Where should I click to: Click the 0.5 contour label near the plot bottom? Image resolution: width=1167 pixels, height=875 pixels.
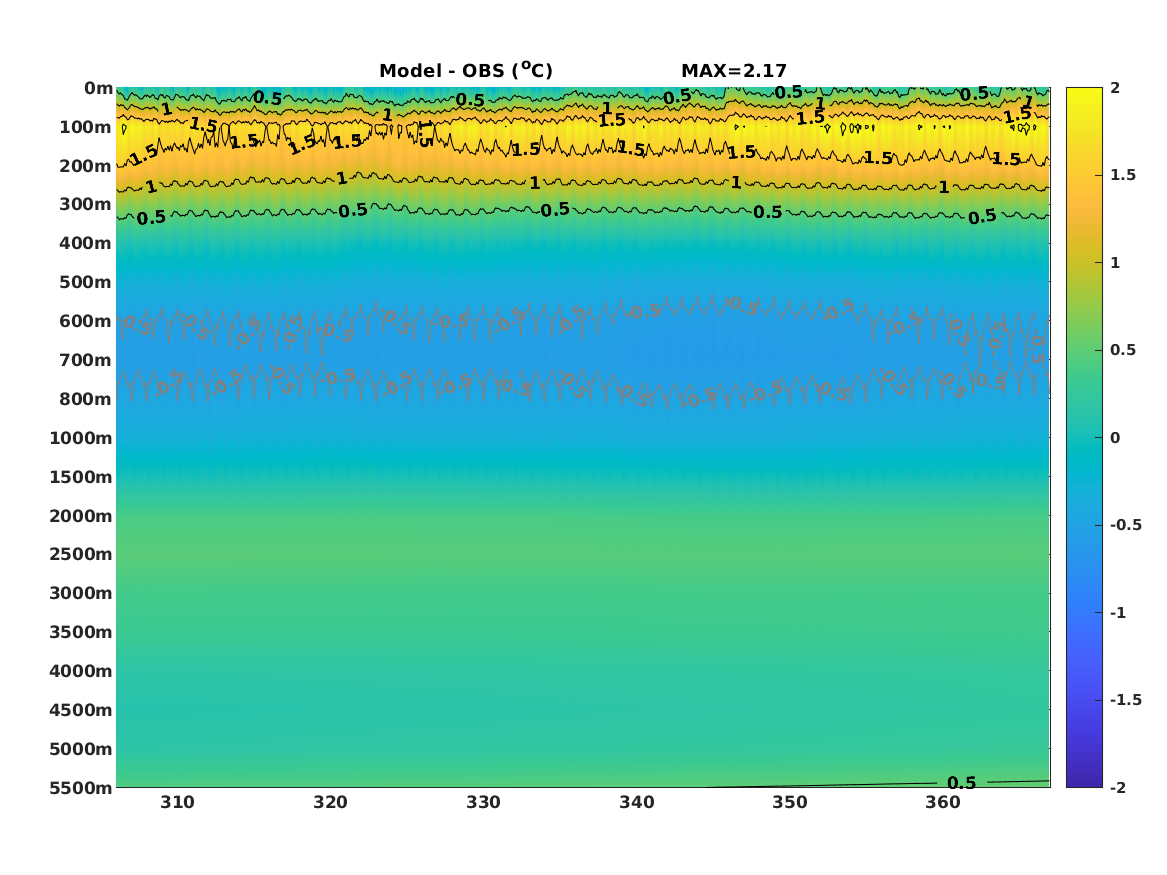pyautogui.click(x=961, y=782)
